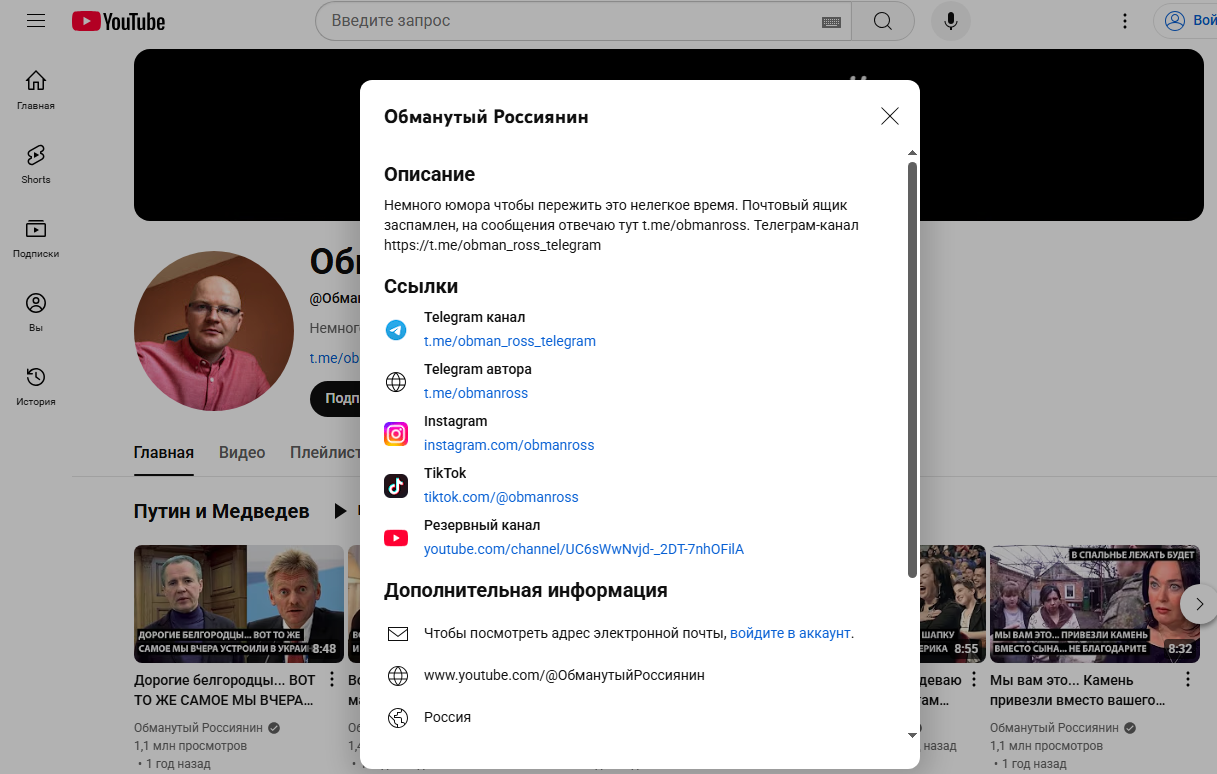Go to the YouTube logo homepage

pos(118,21)
